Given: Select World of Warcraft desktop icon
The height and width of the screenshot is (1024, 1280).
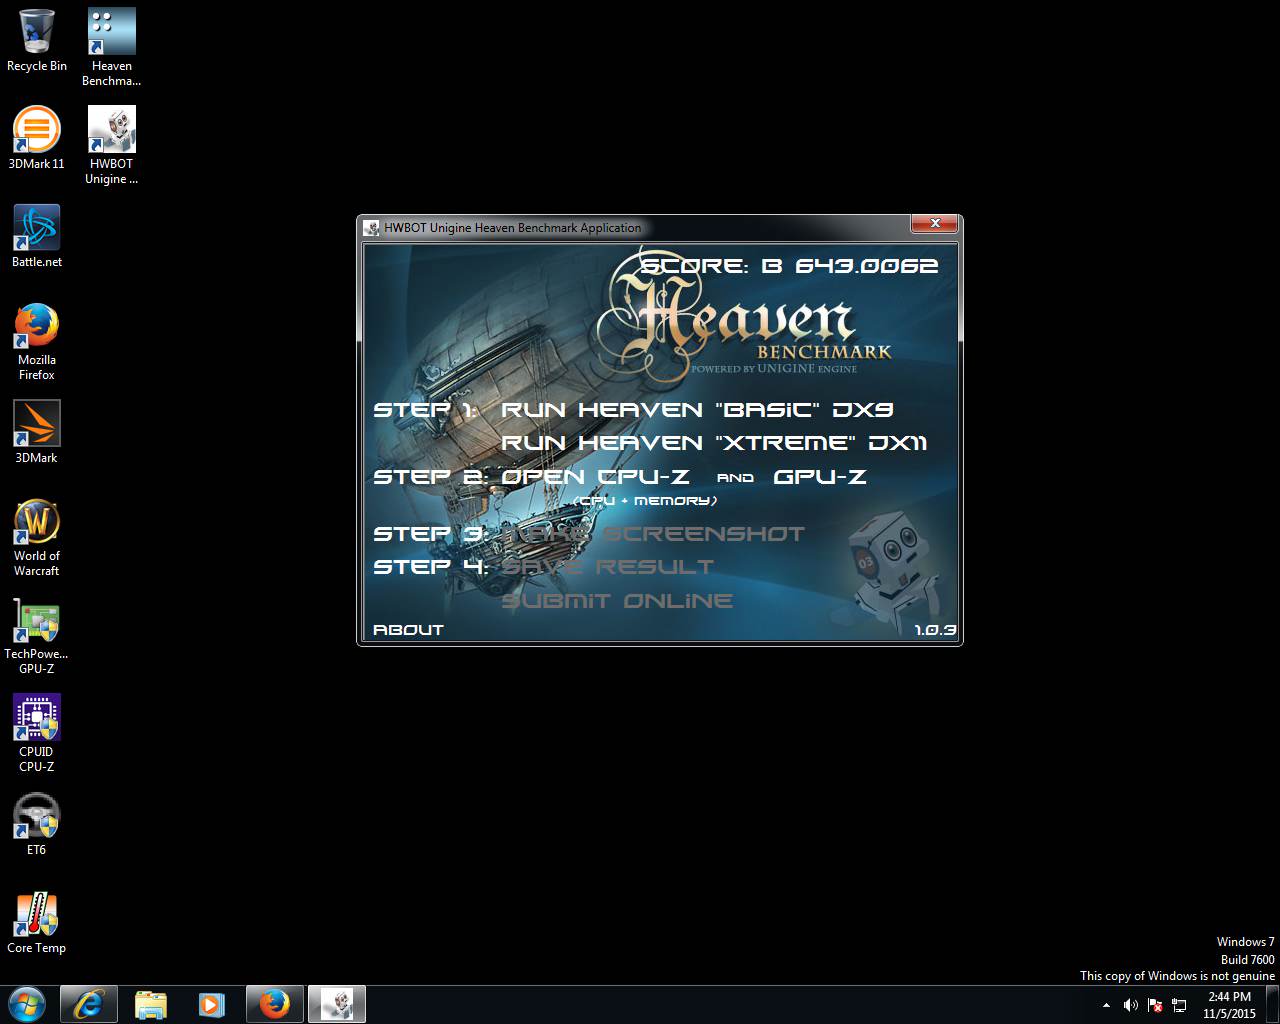Looking at the screenshot, I should (37, 537).
